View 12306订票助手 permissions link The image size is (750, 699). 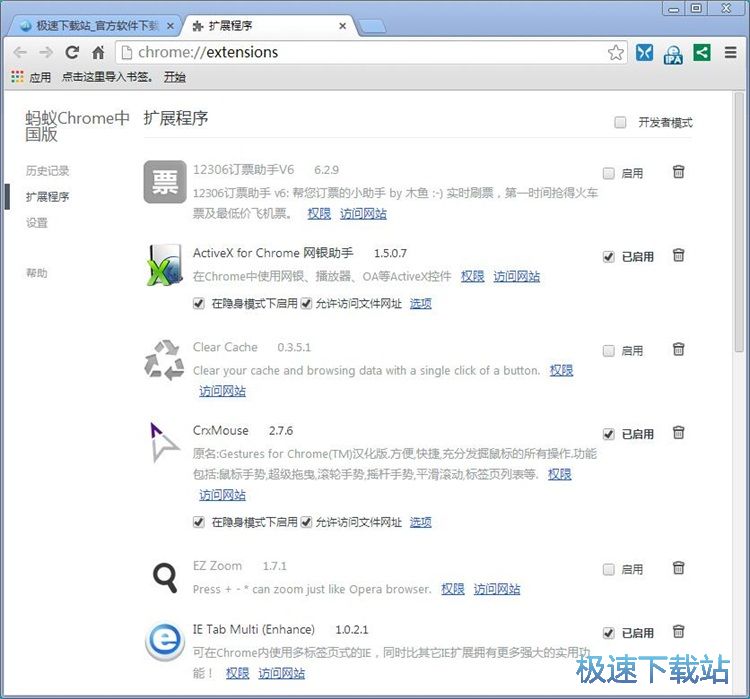[x=319, y=214]
